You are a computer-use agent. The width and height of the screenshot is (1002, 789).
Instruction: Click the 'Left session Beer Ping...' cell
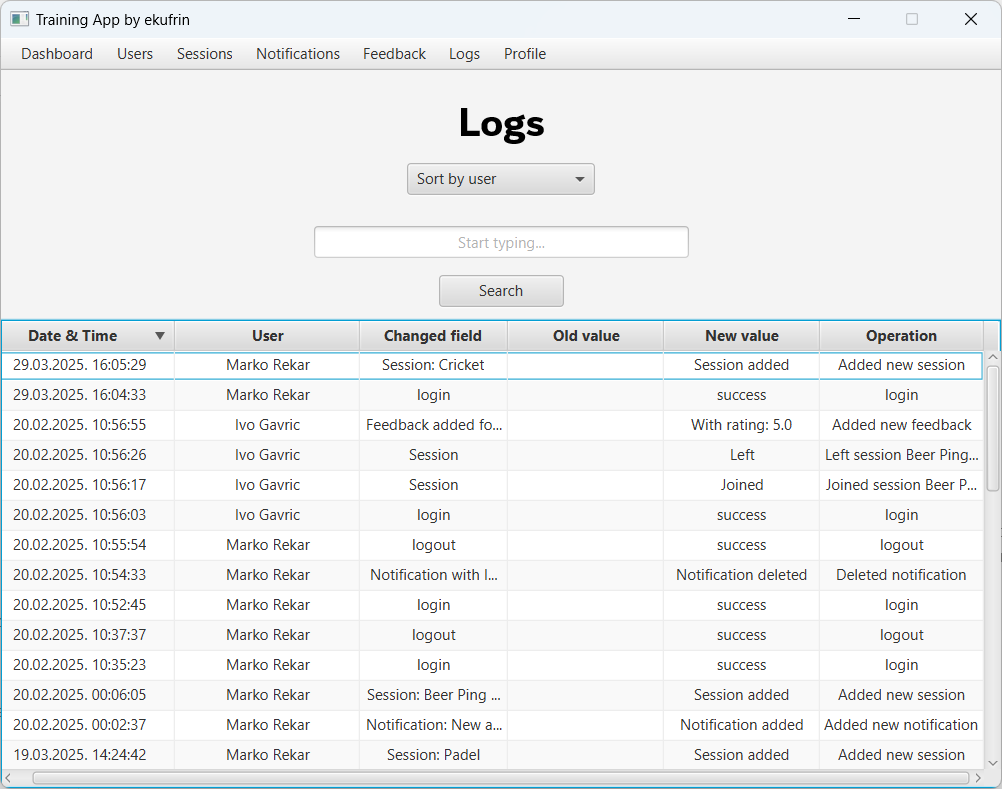(901, 455)
